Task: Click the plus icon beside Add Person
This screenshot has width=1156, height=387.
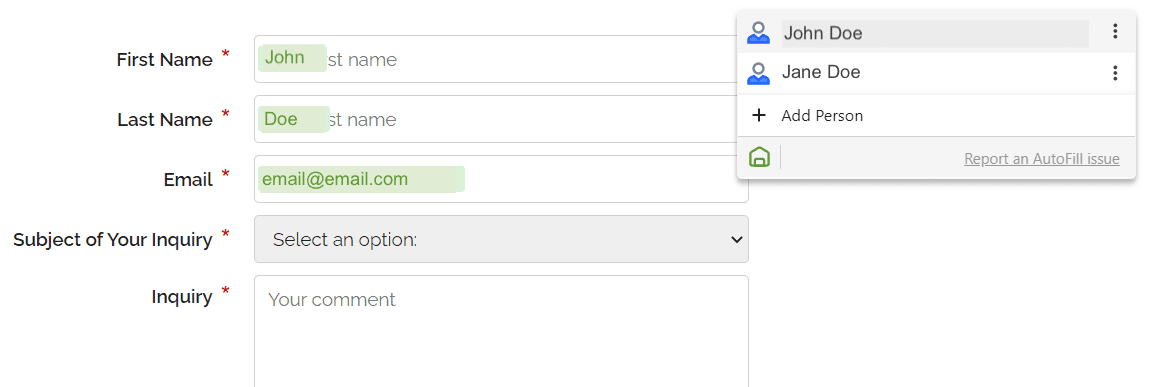Action: pyautogui.click(x=759, y=116)
